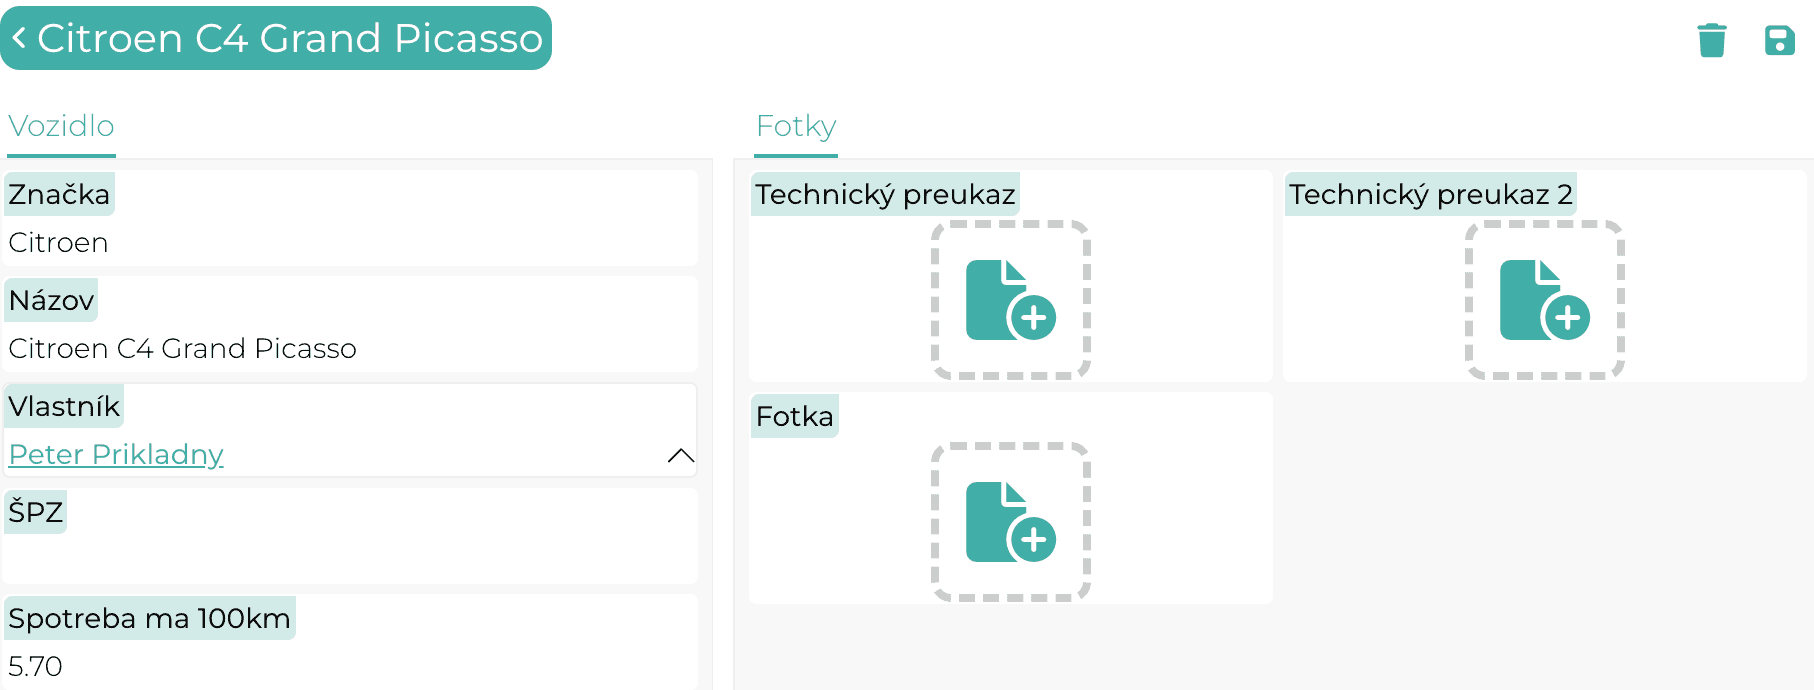
Task: Collapse the Vlastník dropdown chevron
Action: pyautogui.click(x=680, y=455)
